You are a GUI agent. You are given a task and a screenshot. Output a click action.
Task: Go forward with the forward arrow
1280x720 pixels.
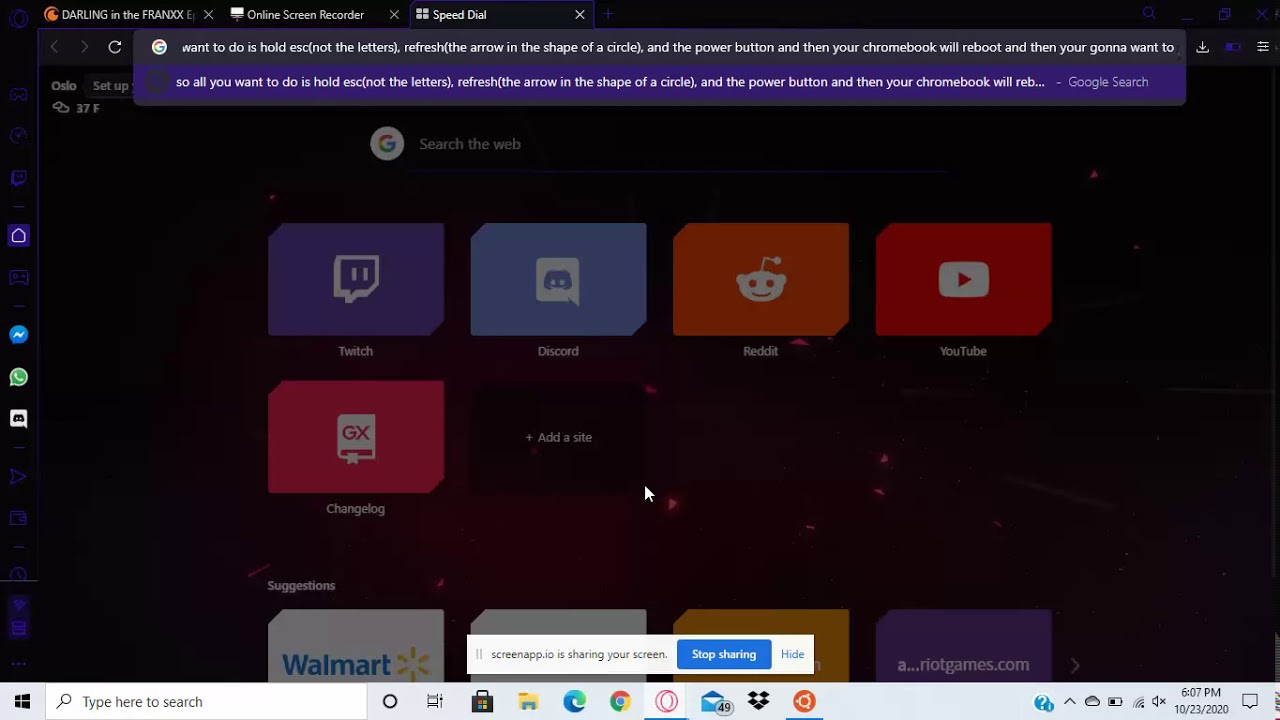(x=84, y=47)
